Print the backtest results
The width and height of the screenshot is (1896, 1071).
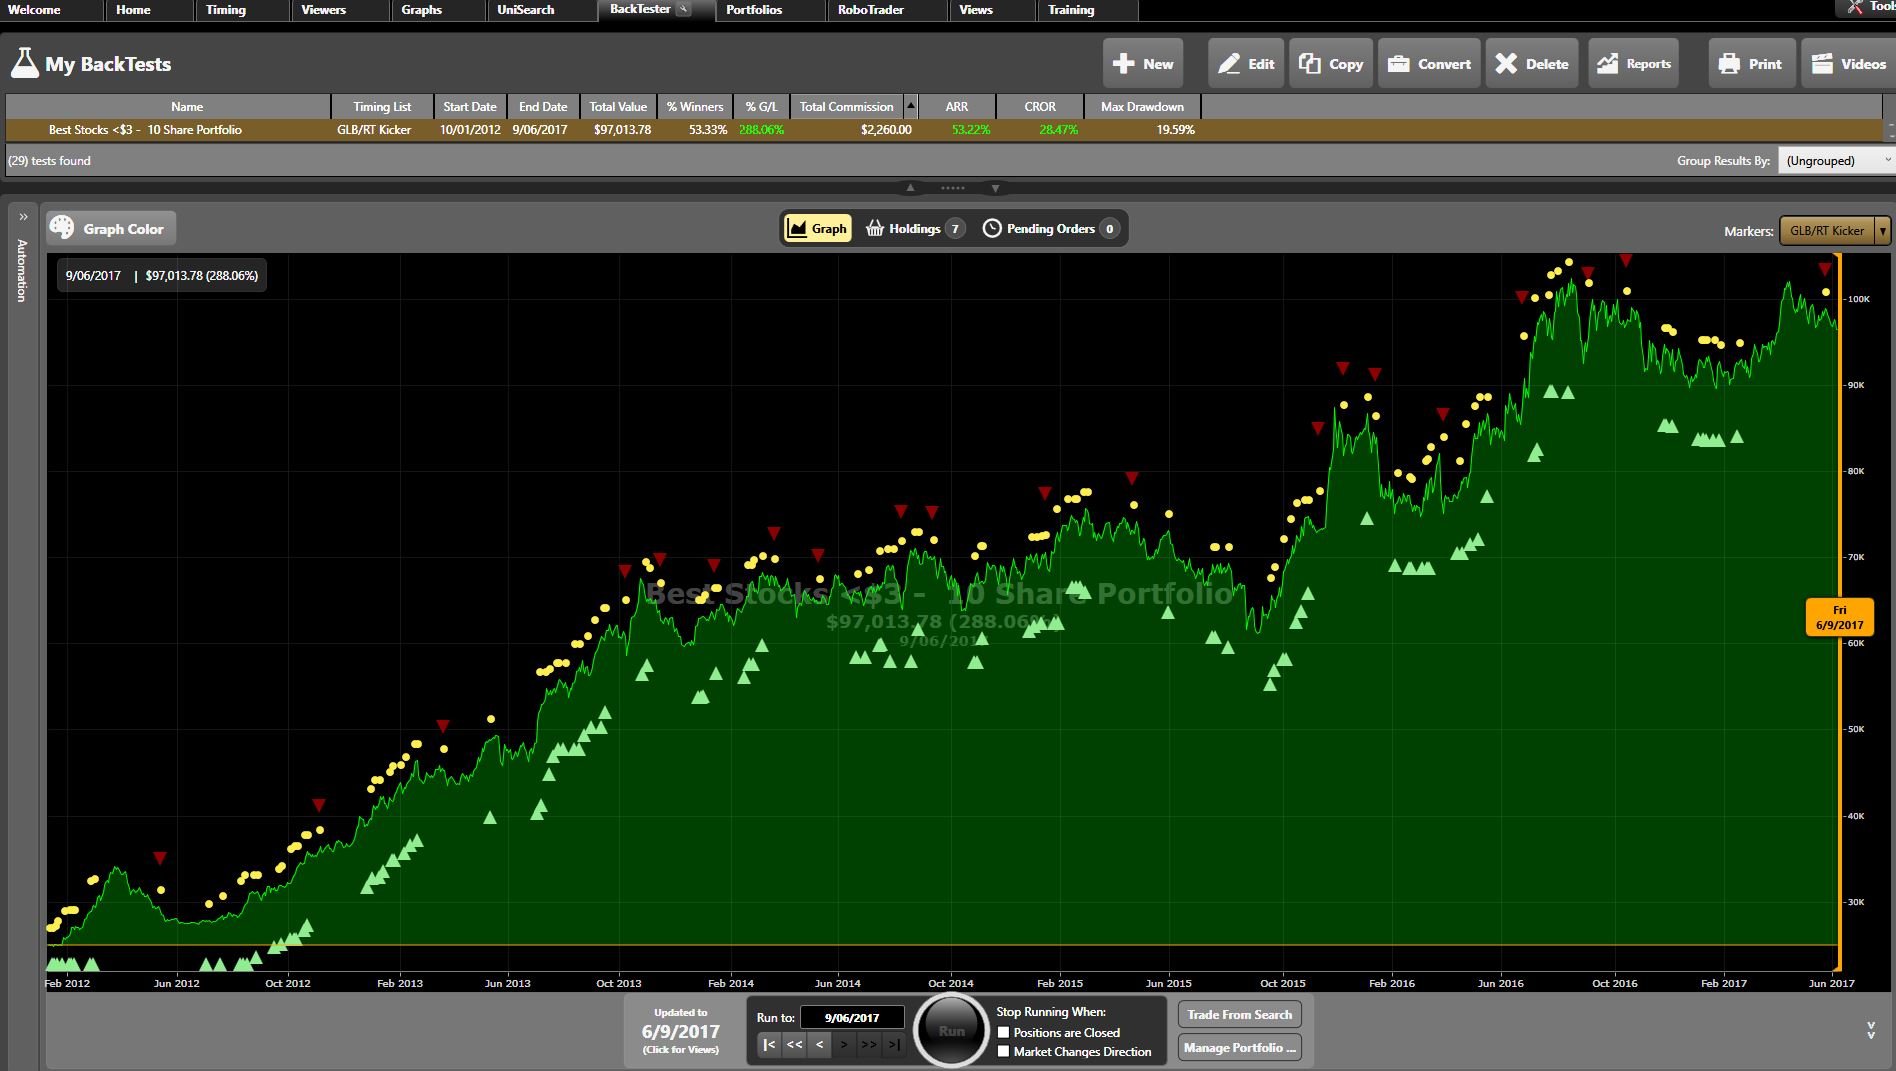click(x=1750, y=62)
